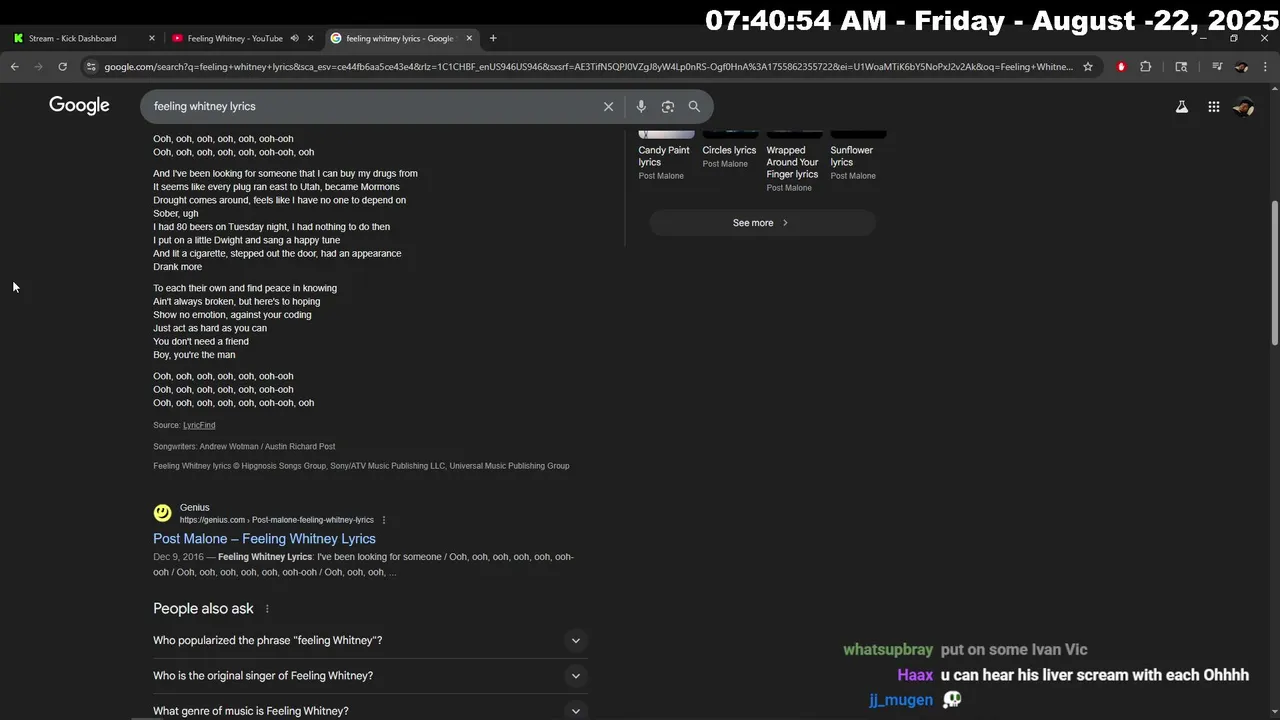Open Chrome media controls icon

tap(1217, 67)
